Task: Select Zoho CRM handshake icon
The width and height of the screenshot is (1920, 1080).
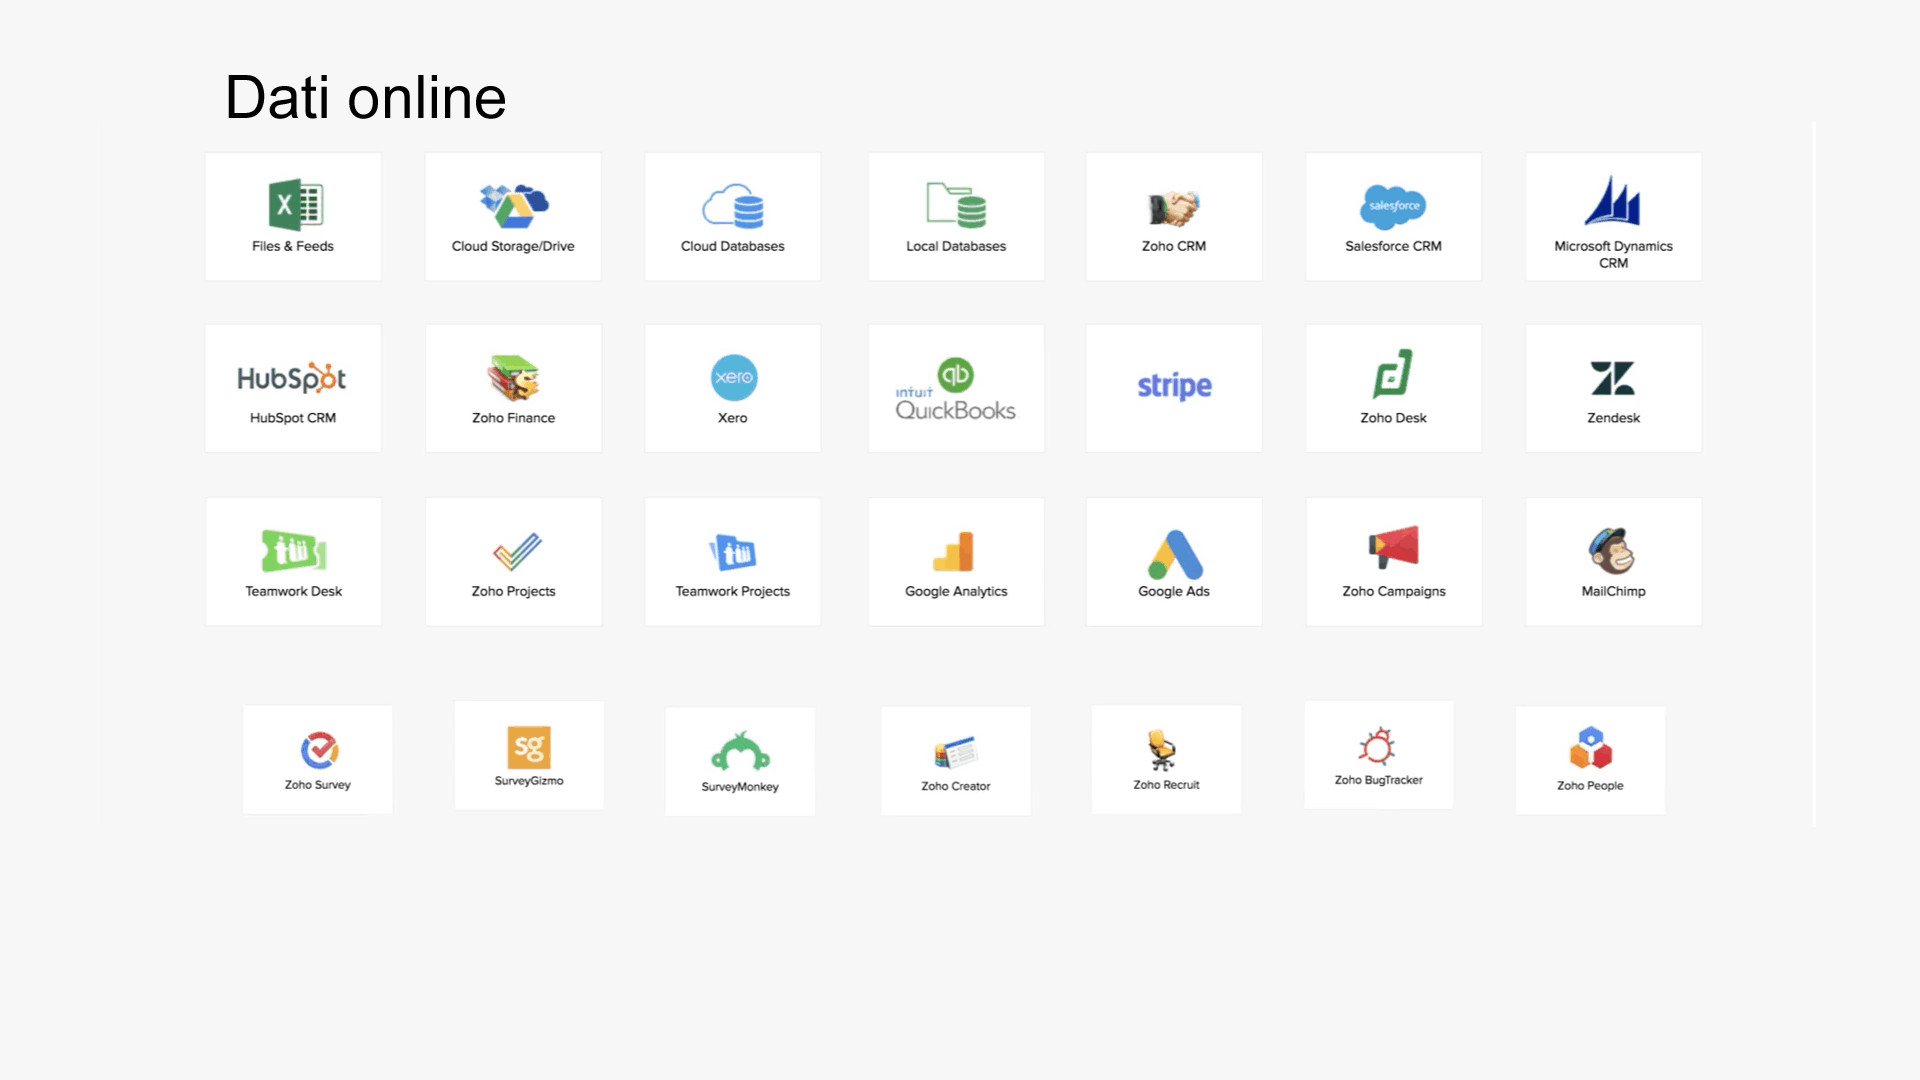Action: pos(1173,208)
